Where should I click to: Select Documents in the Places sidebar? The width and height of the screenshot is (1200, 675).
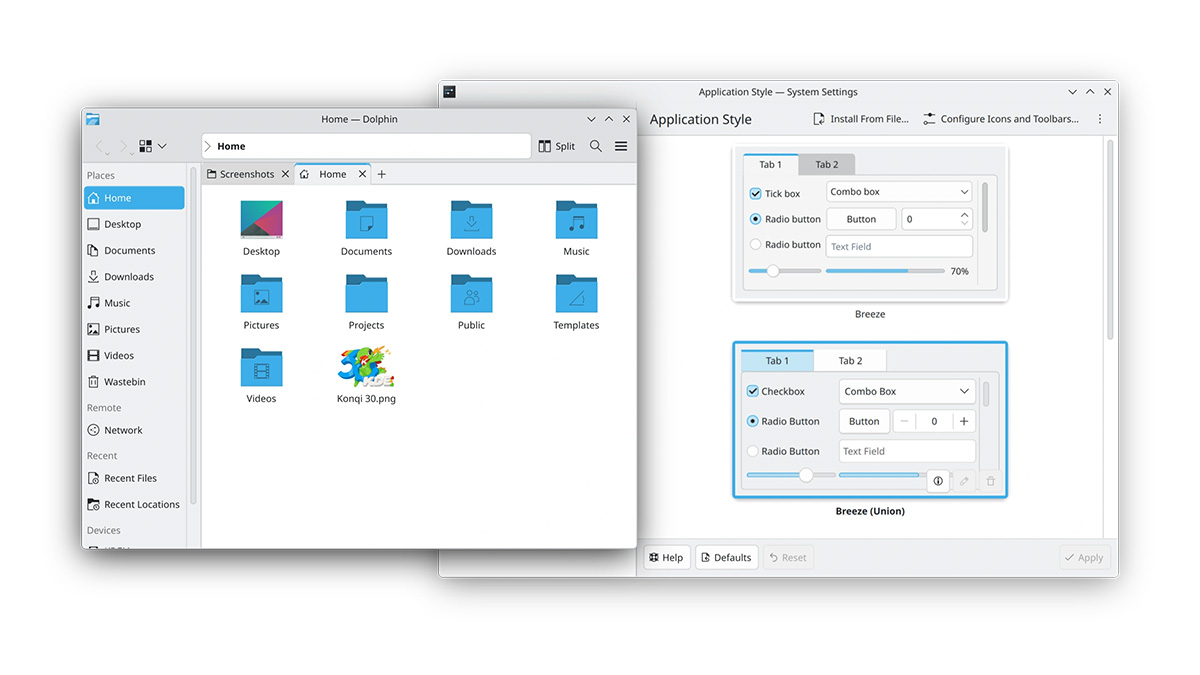(134, 250)
